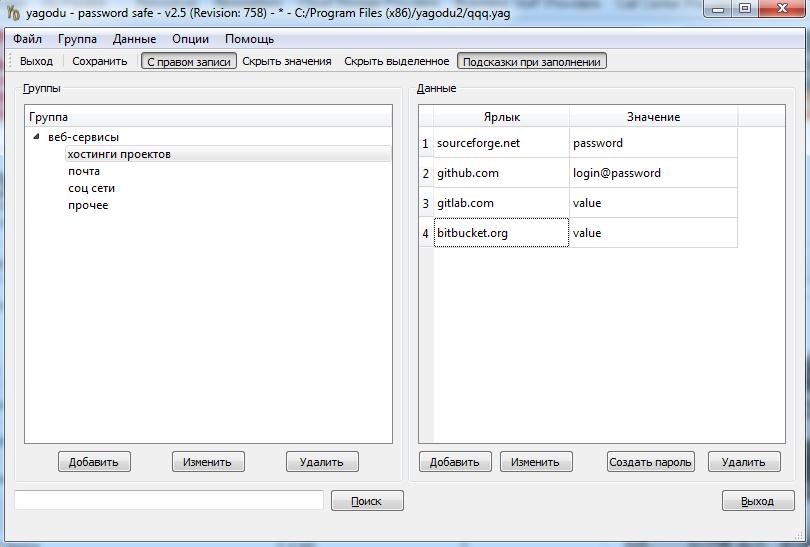The height and width of the screenshot is (547, 810).
Task: Open the 'Данные' menu
Action: pyautogui.click(x=134, y=39)
